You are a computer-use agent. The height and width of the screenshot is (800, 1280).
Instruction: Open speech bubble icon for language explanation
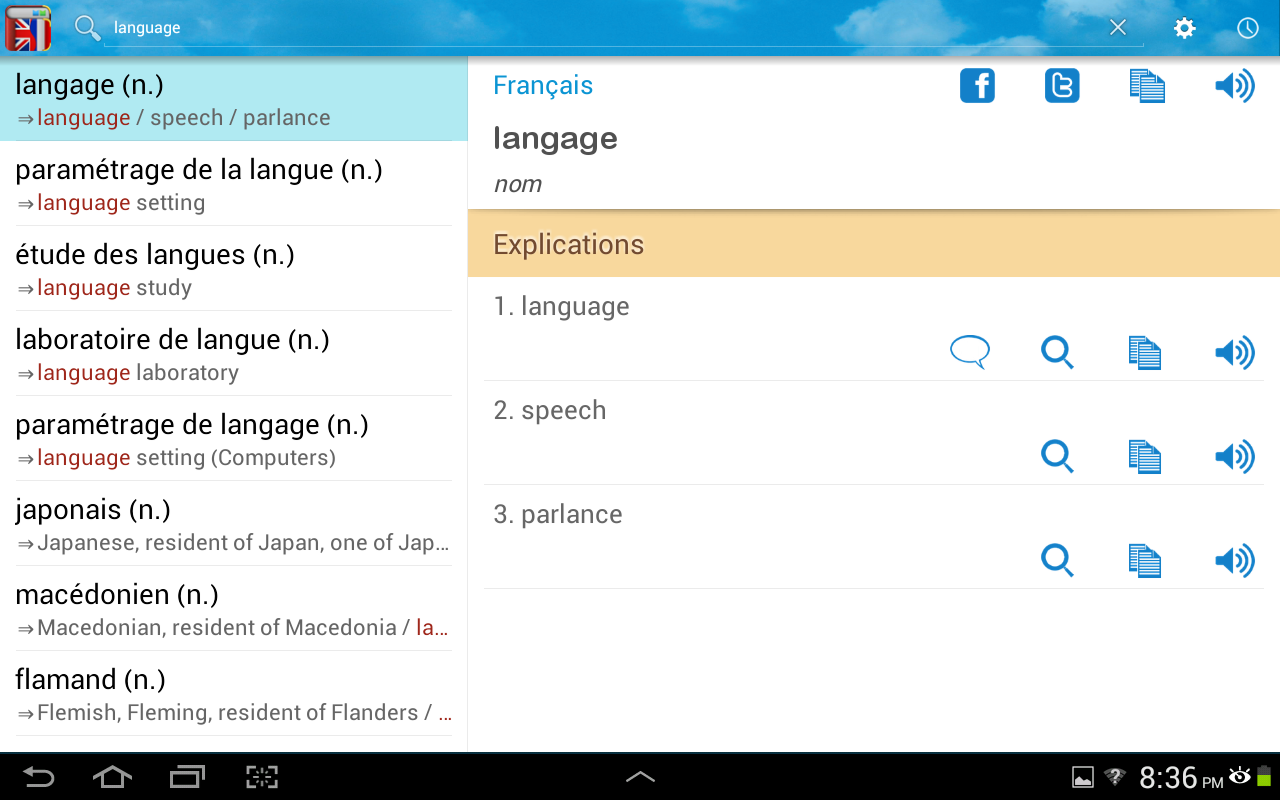(x=970, y=352)
